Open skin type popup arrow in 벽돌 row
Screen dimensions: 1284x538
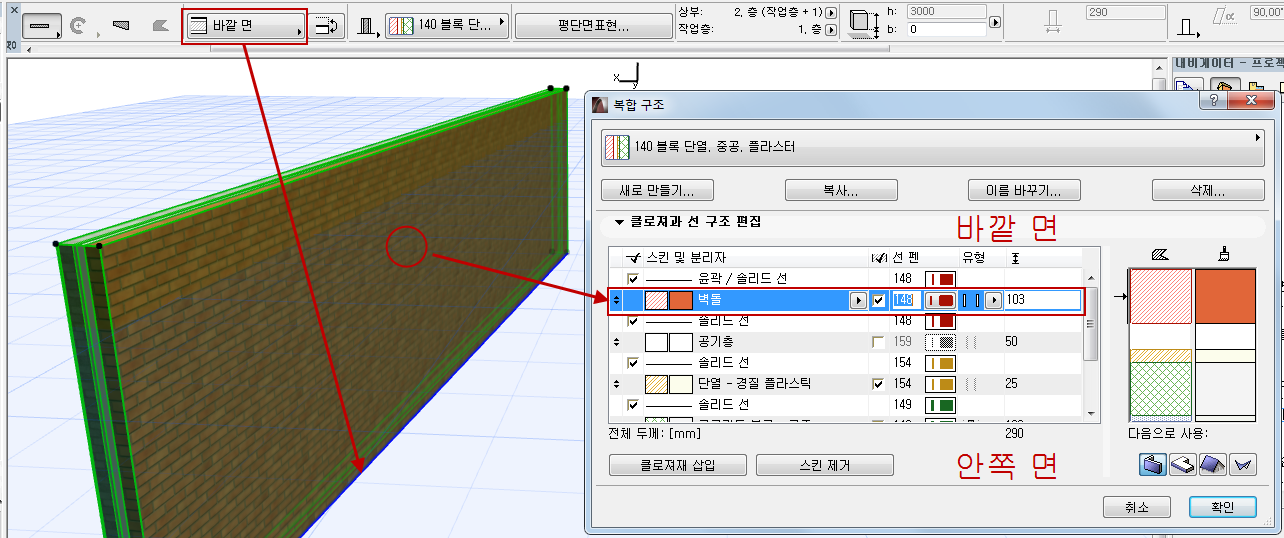pyautogui.click(x=993, y=300)
